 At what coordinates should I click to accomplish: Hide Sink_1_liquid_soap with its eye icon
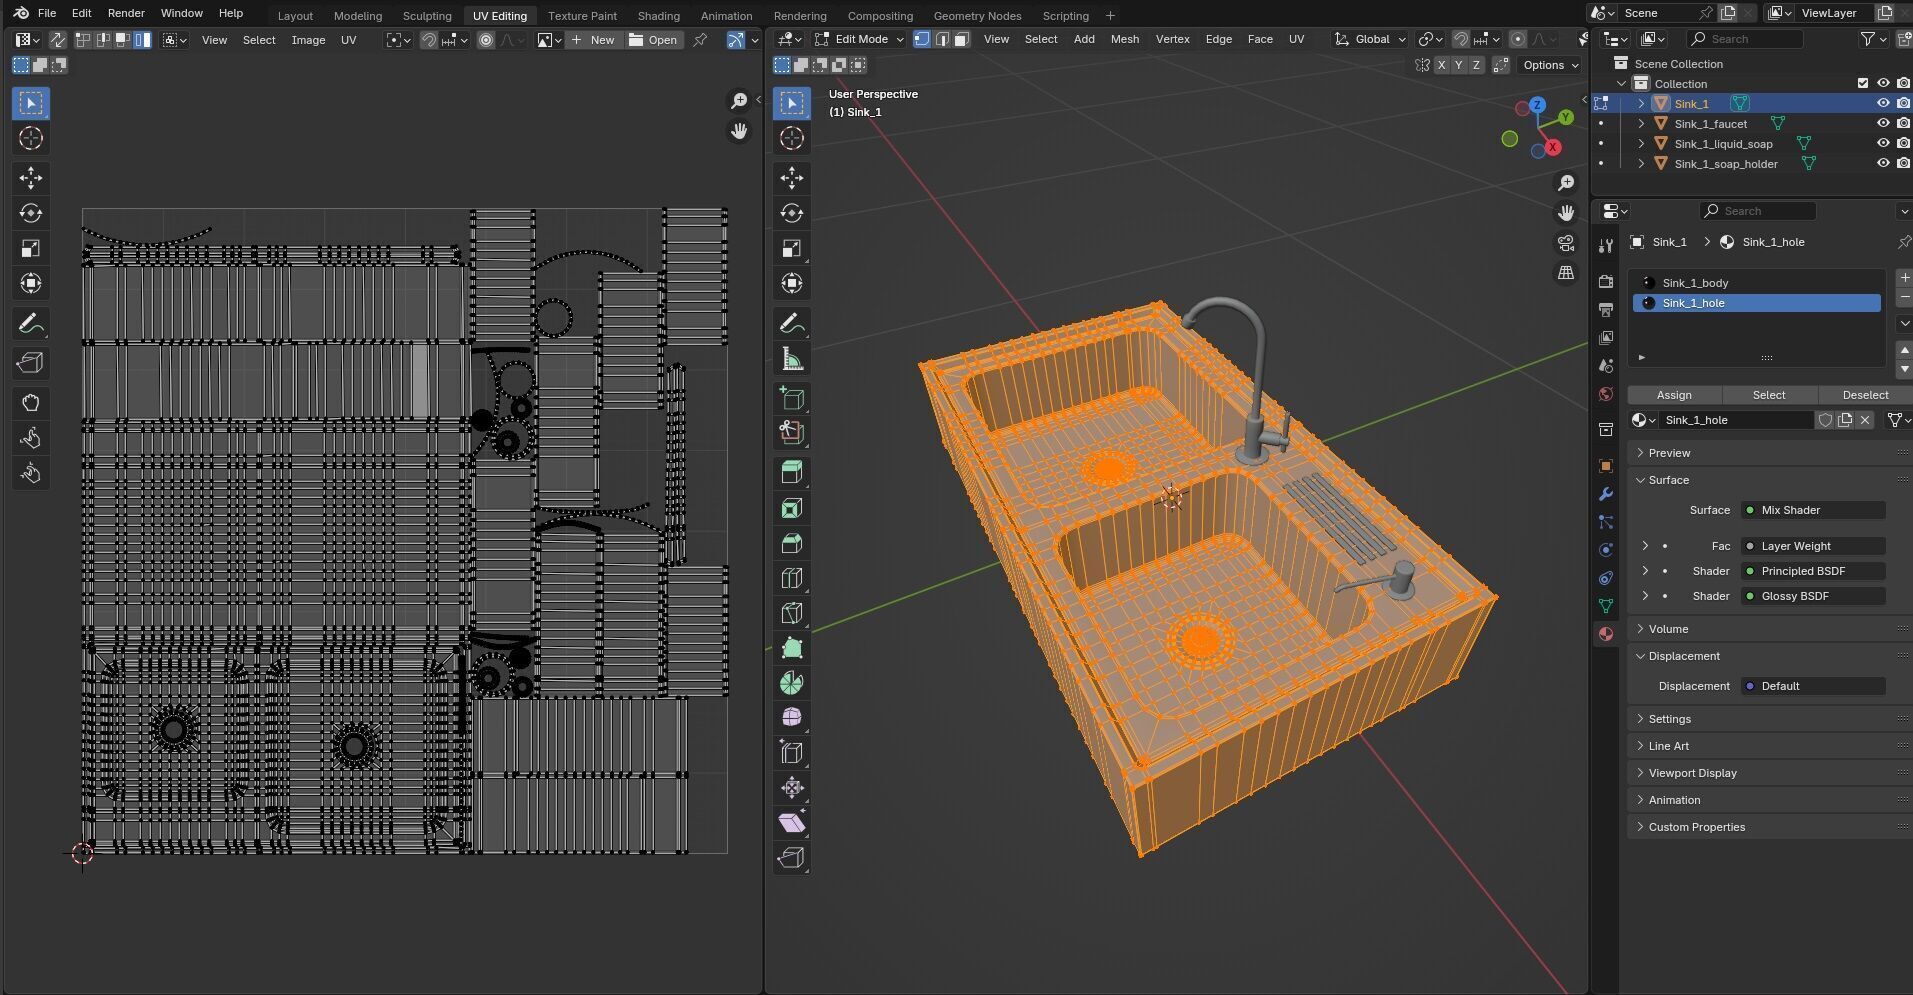click(1883, 144)
